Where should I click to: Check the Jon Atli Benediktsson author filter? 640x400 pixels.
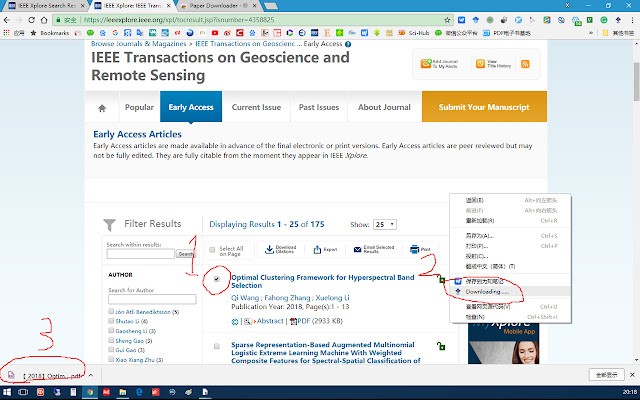[111, 311]
